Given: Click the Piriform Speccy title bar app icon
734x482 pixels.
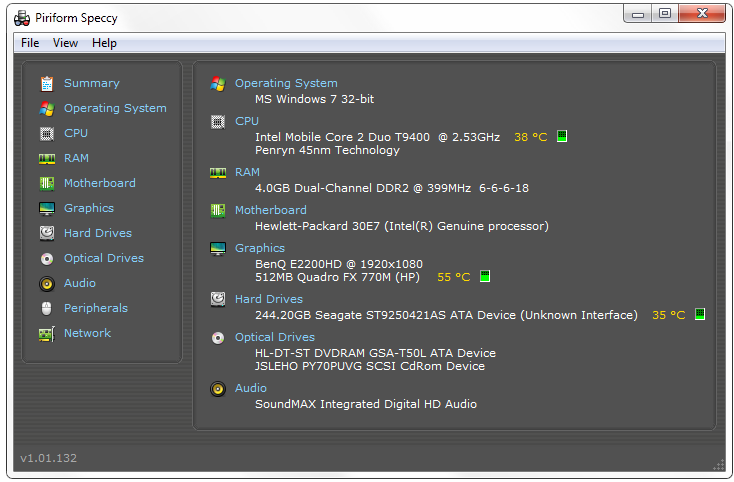Looking at the screenshot, I should click(22, 18).
